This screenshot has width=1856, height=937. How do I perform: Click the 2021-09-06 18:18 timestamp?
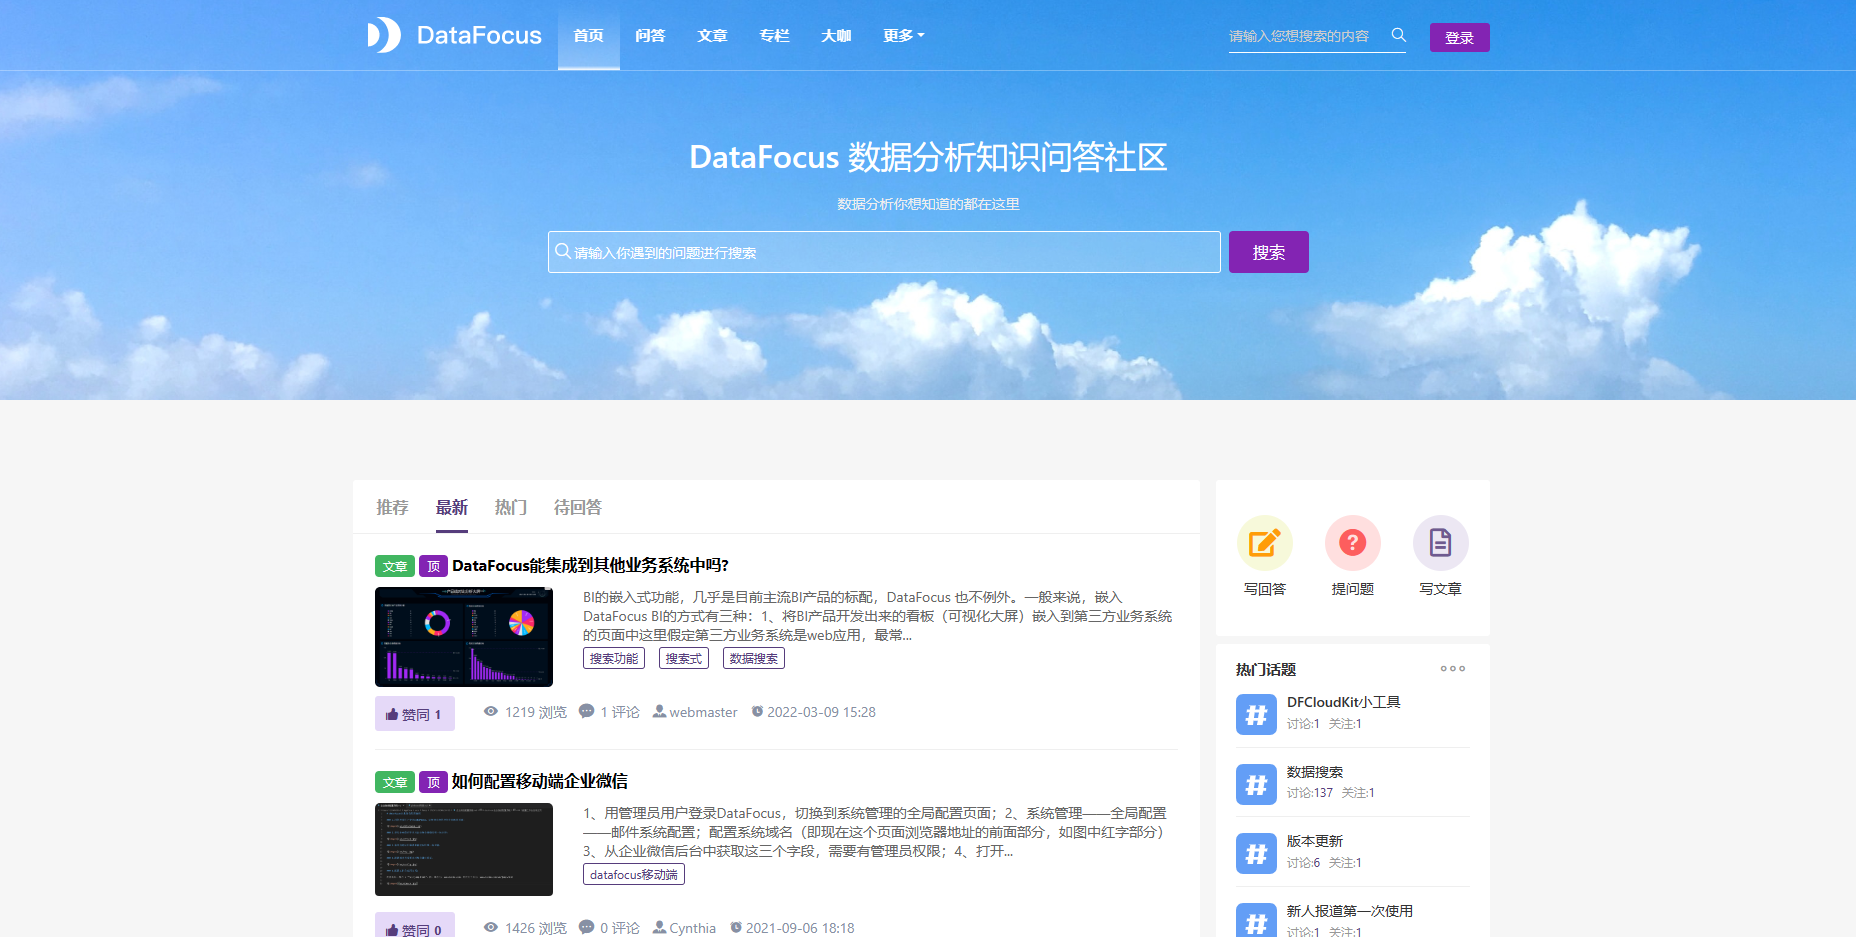(800, 928)
